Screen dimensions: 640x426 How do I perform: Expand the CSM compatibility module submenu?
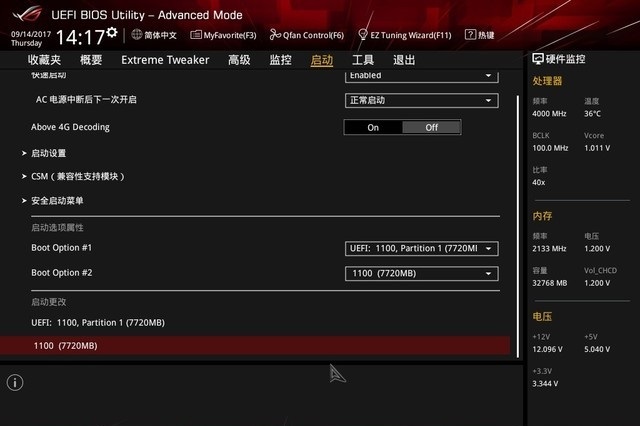[78, 176]
